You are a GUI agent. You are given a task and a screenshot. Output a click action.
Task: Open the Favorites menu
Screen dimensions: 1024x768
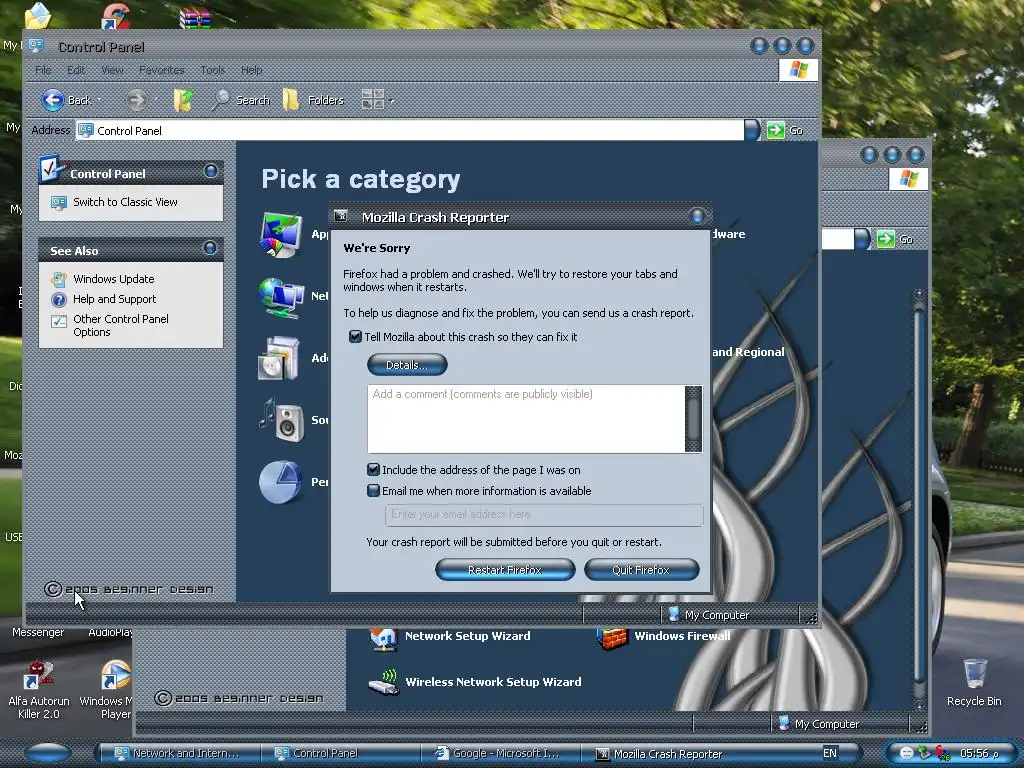click(161, 70)
